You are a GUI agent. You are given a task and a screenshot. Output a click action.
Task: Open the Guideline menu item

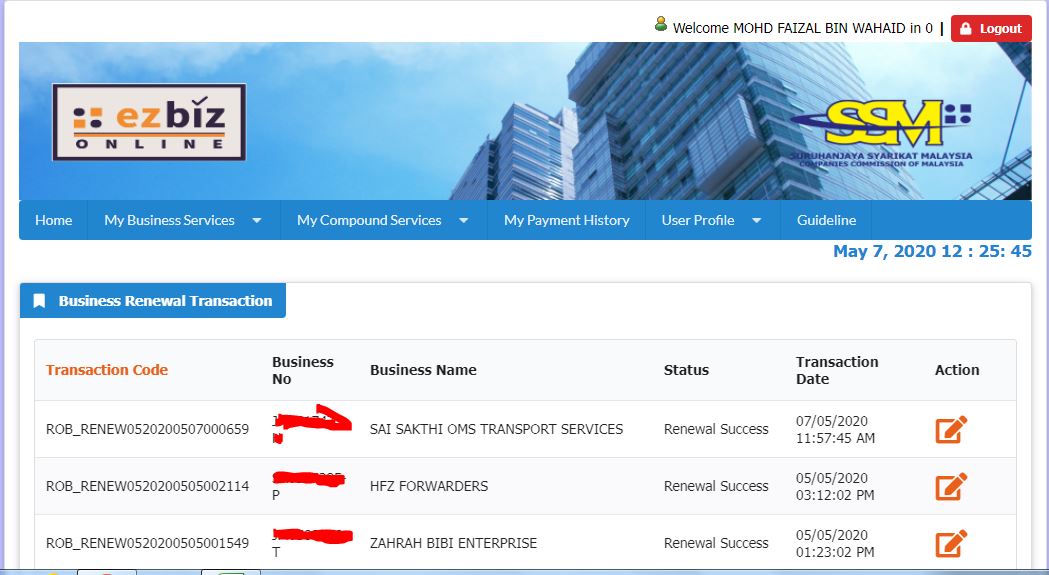click(826, 220)
